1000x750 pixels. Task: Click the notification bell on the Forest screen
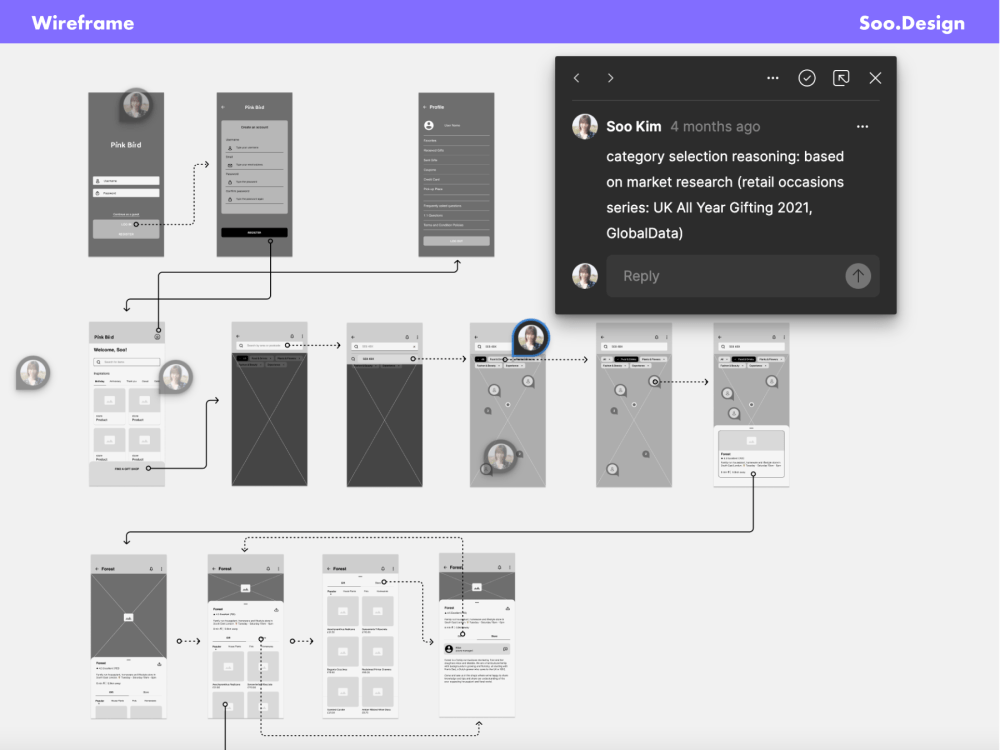tap(151, 569)
